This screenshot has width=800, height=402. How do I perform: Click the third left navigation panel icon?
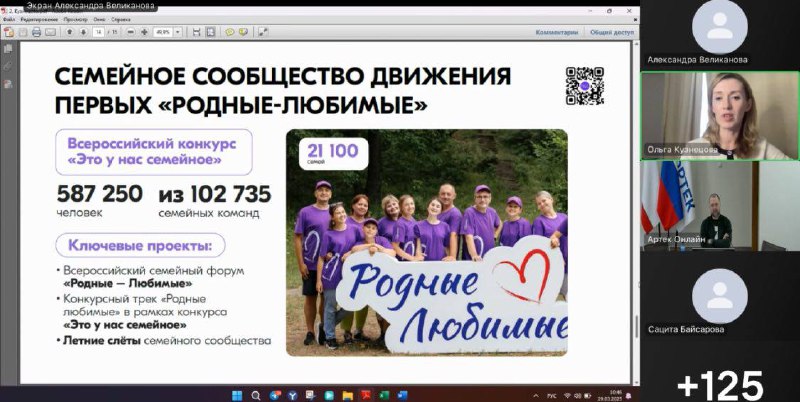point(8,84)
